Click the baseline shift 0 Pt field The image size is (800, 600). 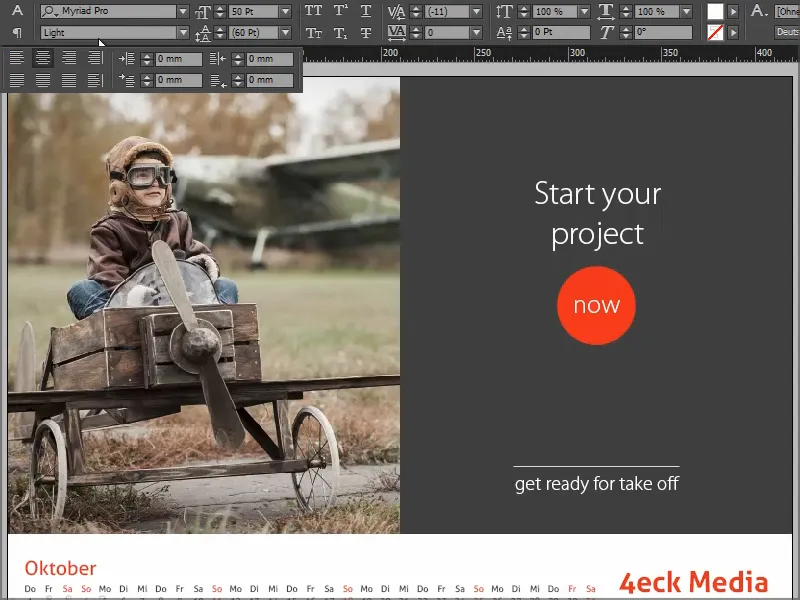pyautogui.click(x=561, y=33)
